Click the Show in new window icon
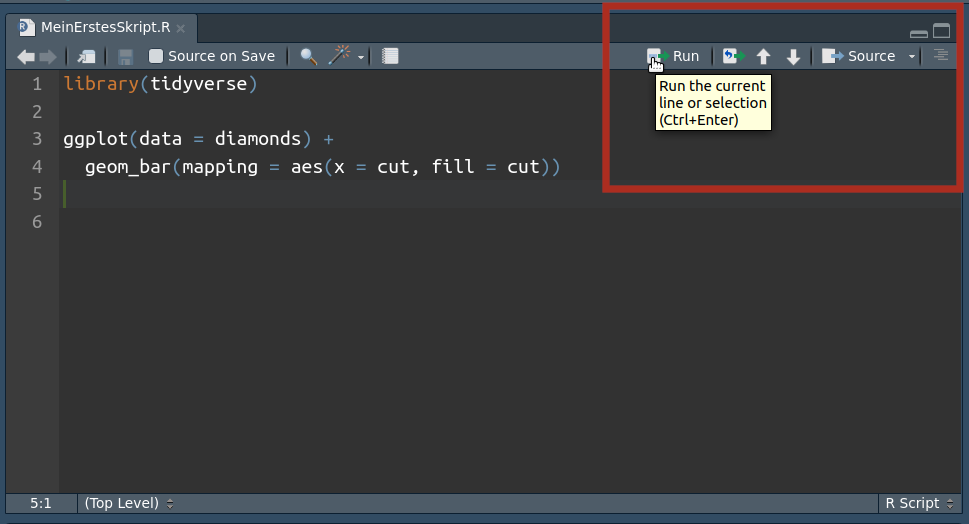 88,57
